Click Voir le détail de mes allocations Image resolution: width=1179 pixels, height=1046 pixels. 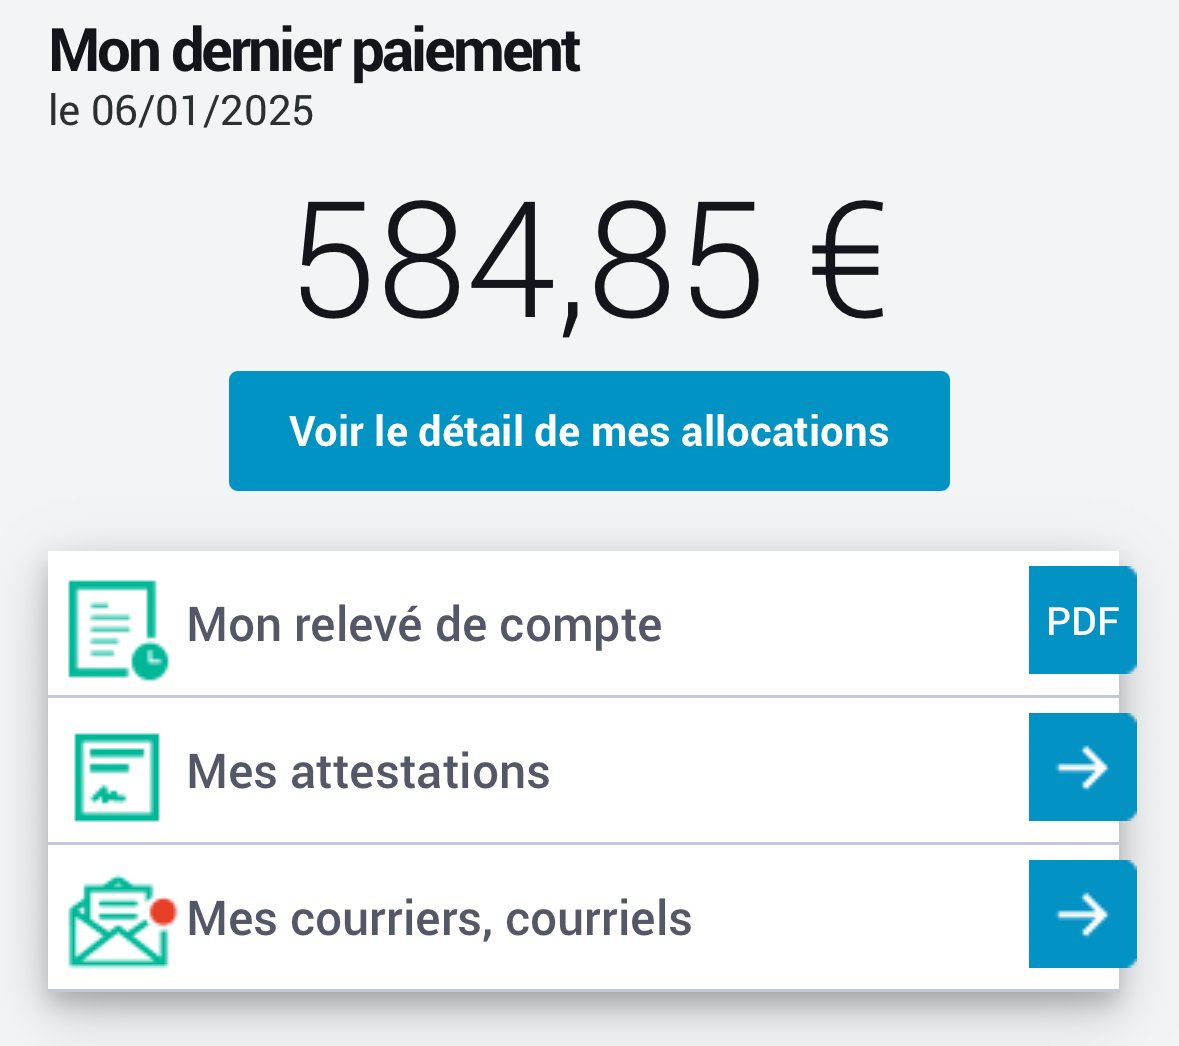pos(589,431)
